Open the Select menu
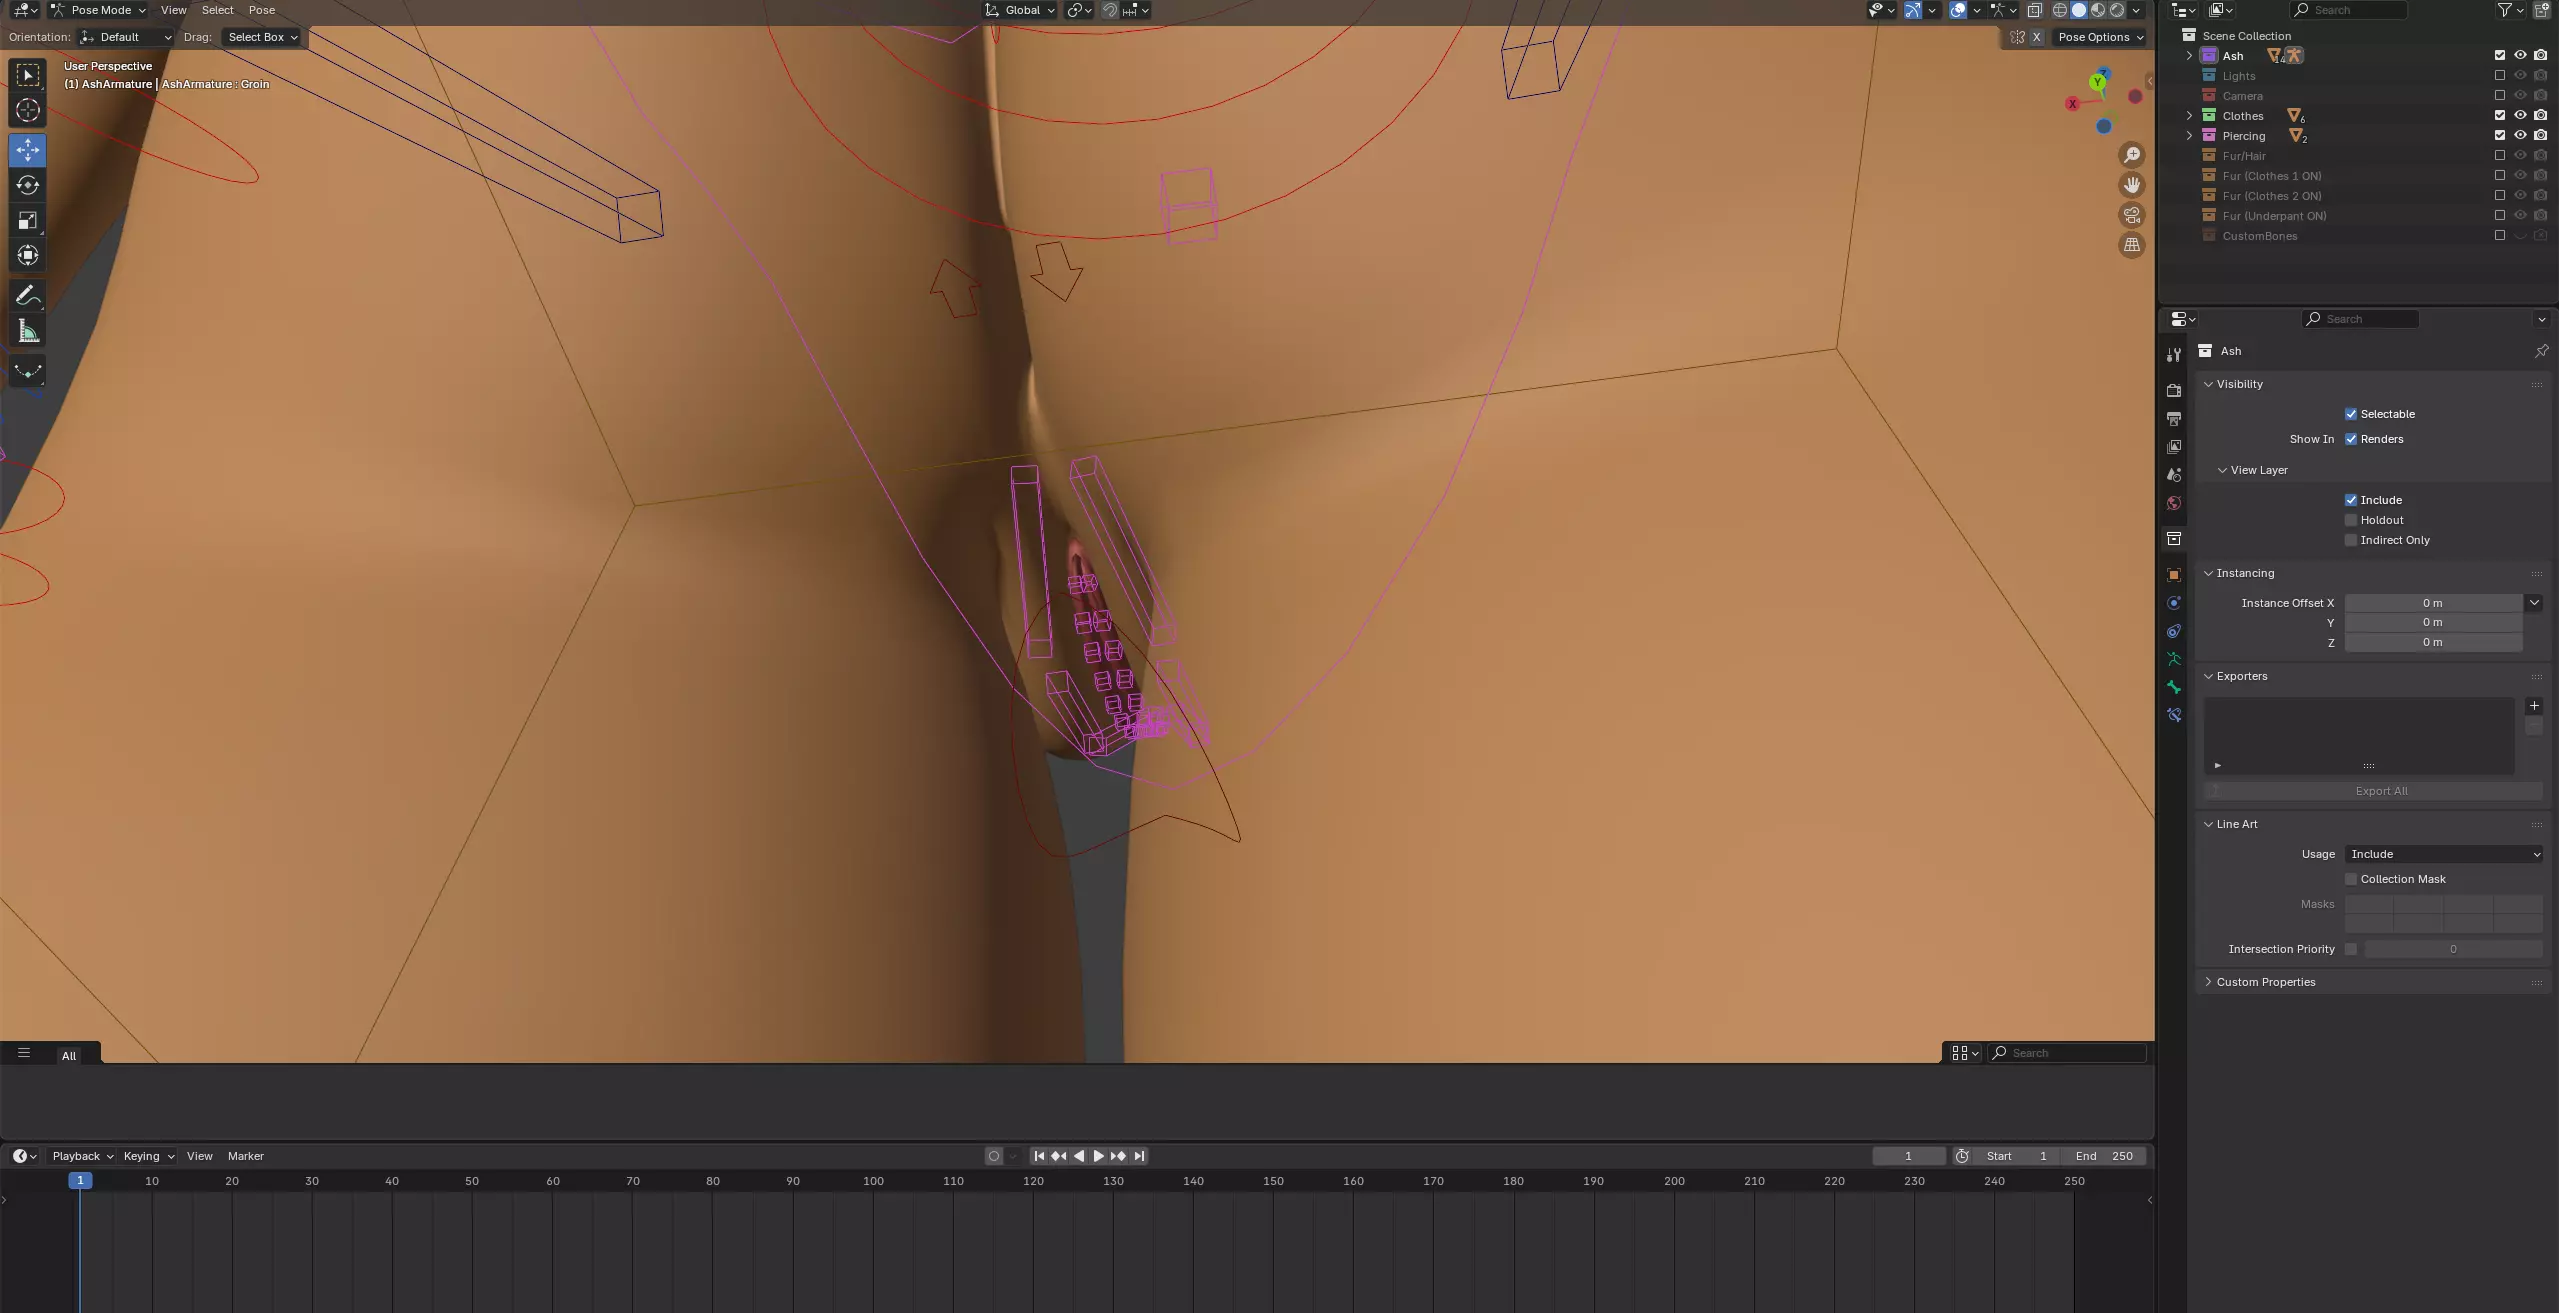Viewport: 2559px width, 1313px height. pos(217,10)
